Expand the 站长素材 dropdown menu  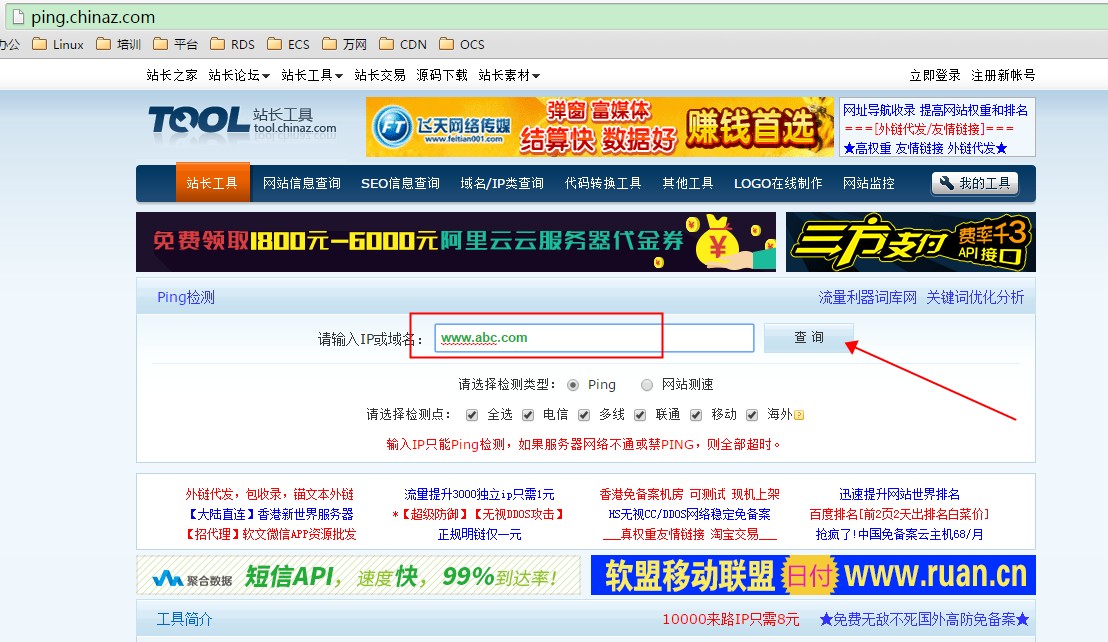click(509, 75)
